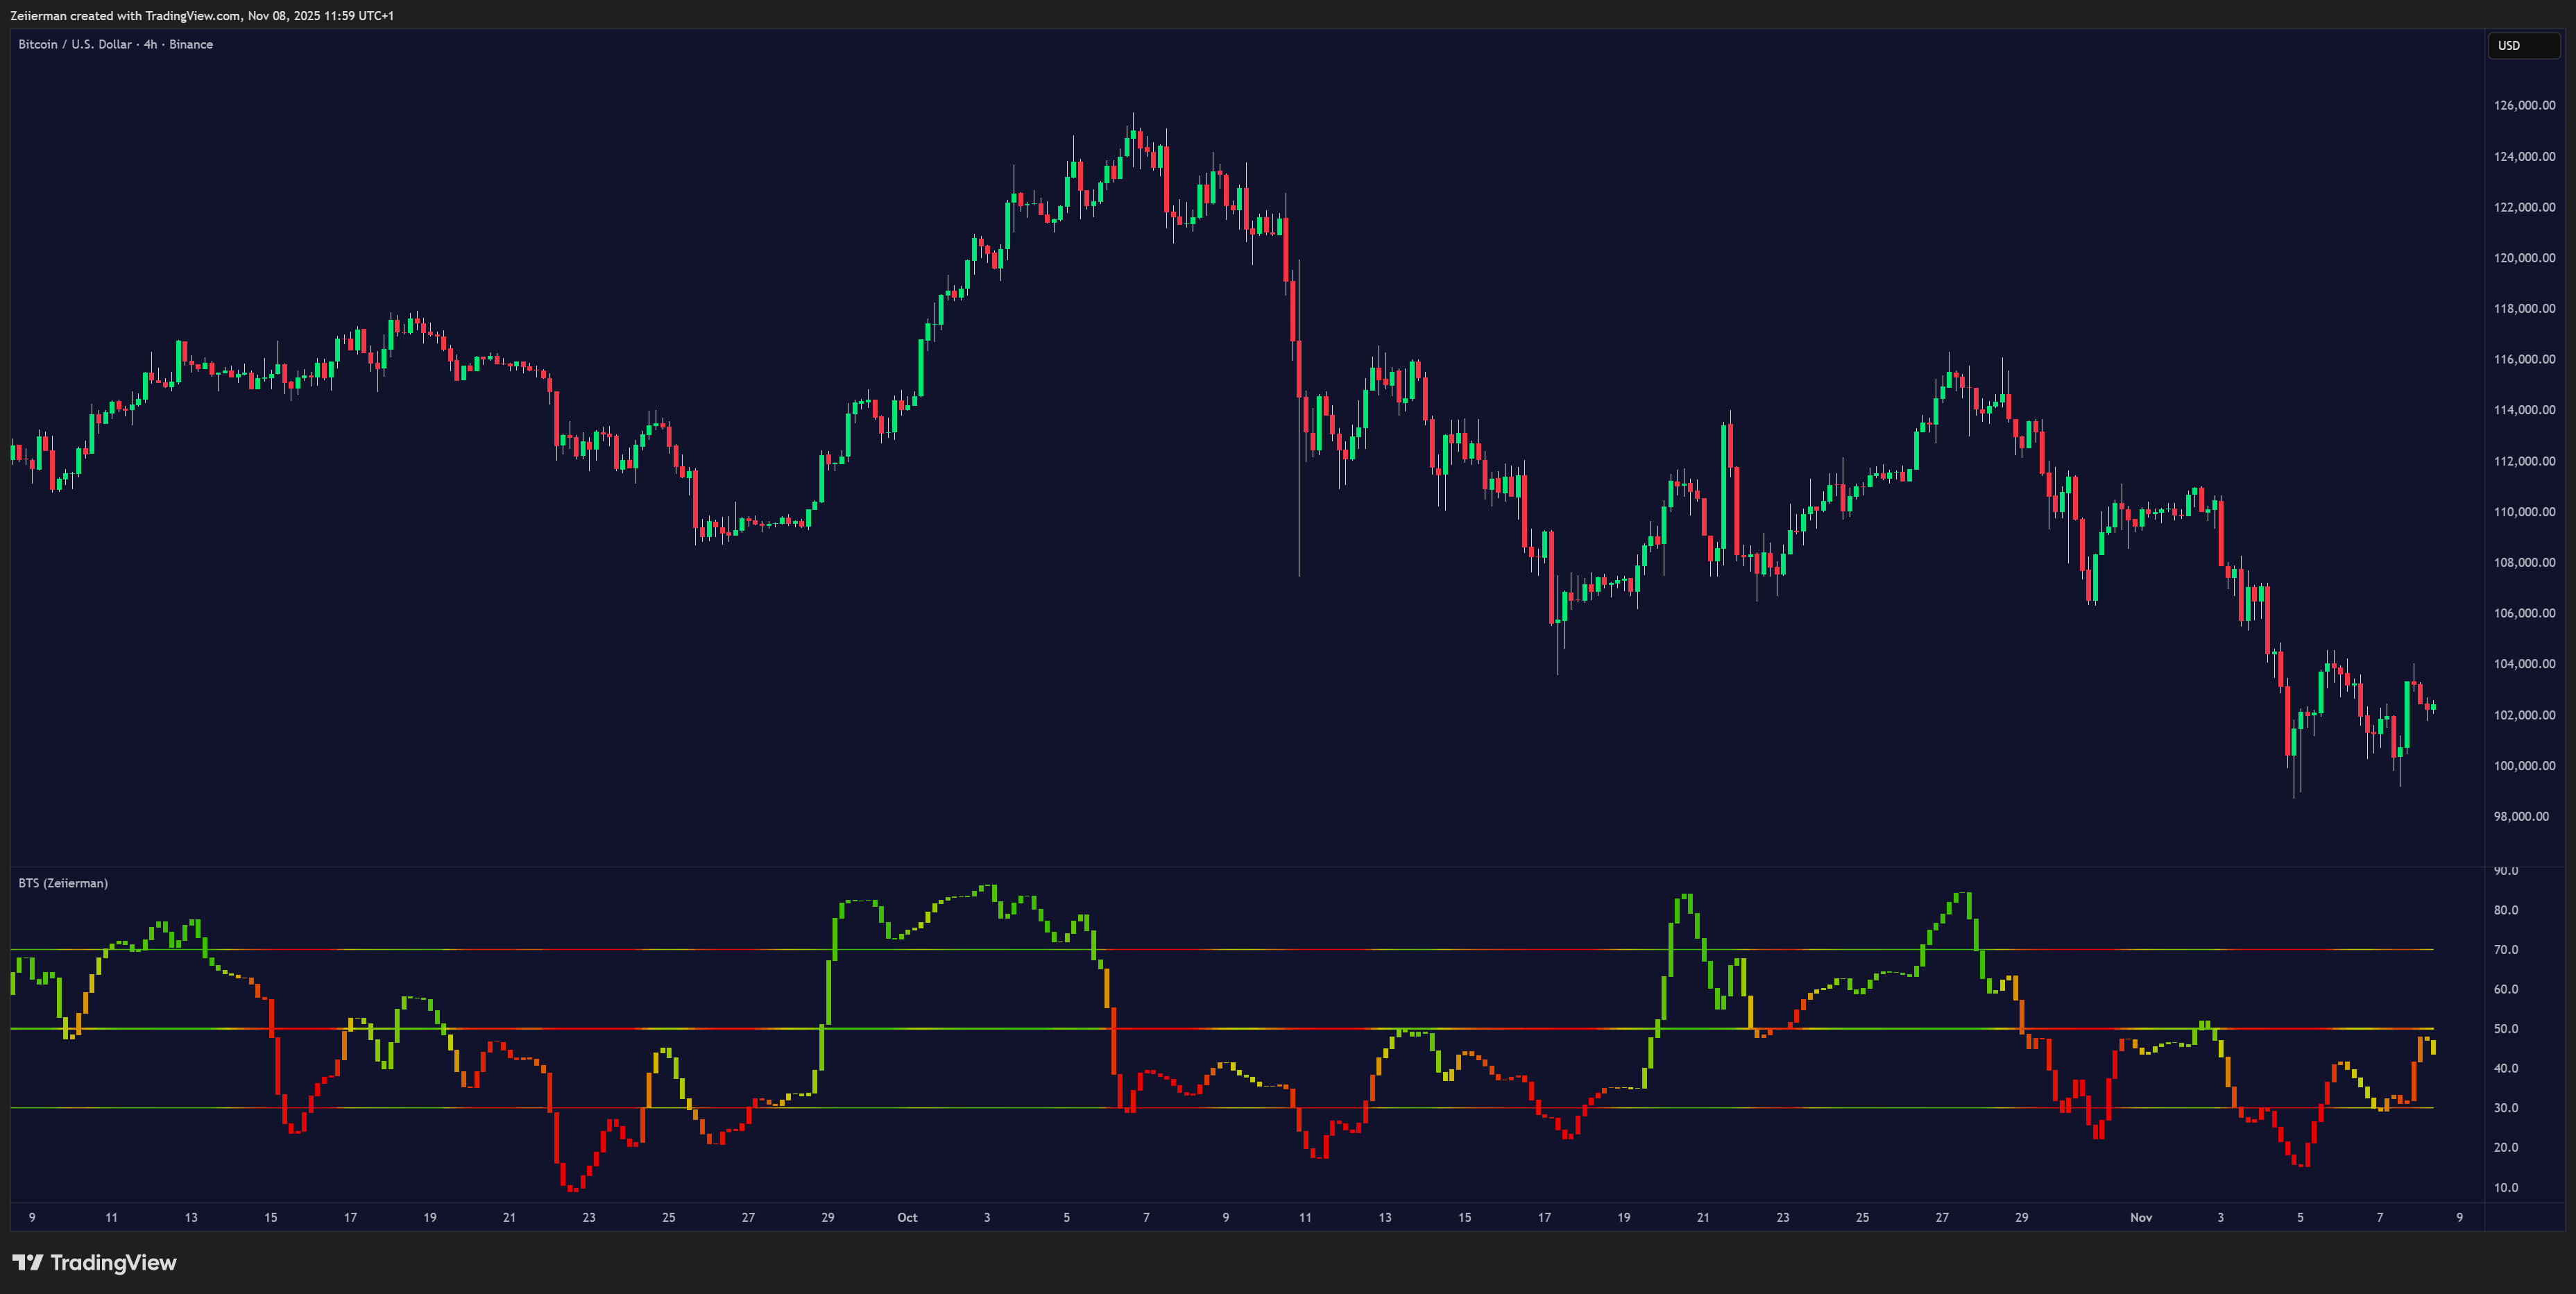
Task: Click the 108,000.00 price axis label
Action: tap(2524, 562)
